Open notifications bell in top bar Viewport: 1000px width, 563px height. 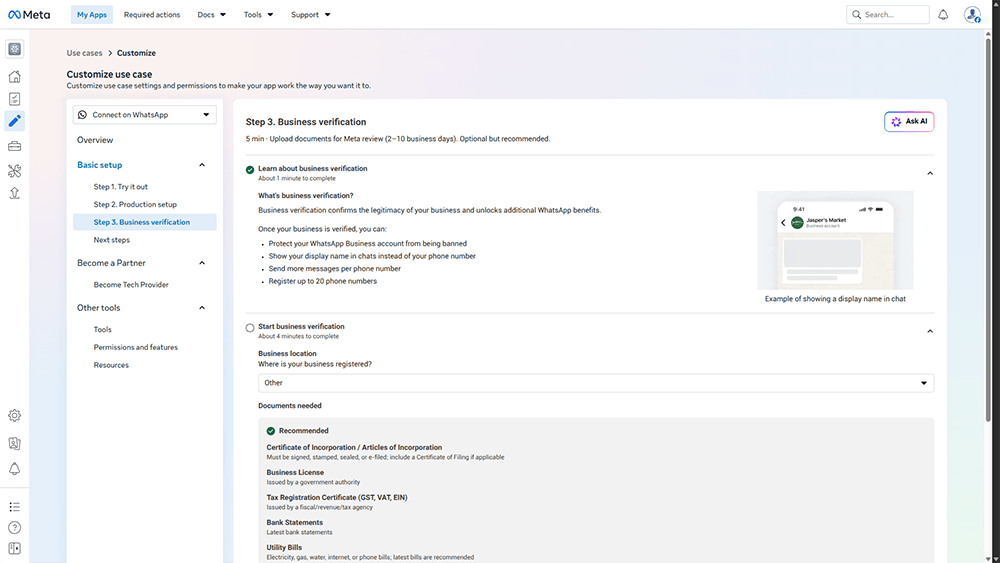click(943, 15)
